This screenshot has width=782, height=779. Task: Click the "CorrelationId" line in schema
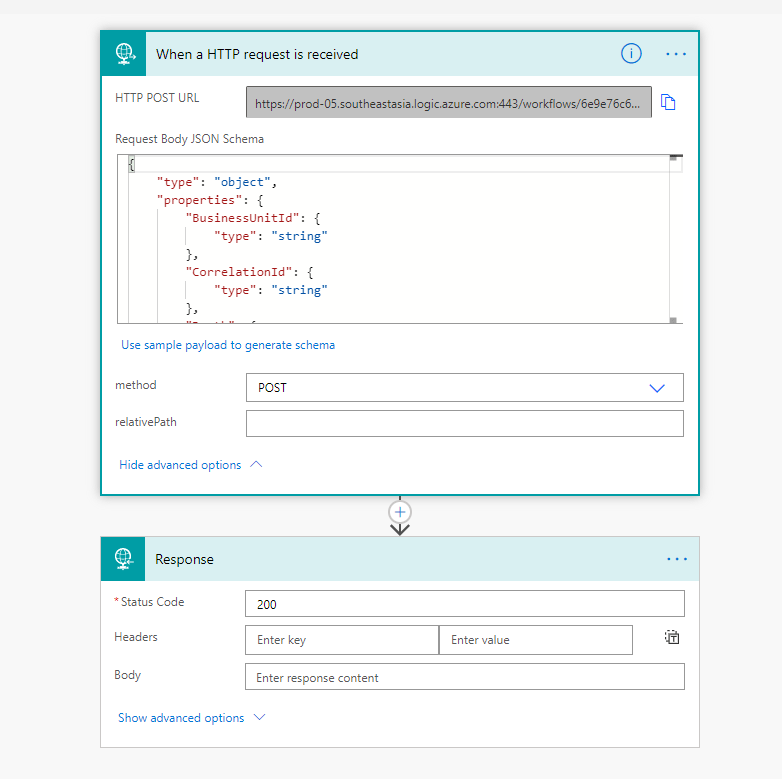click(249, 272)
